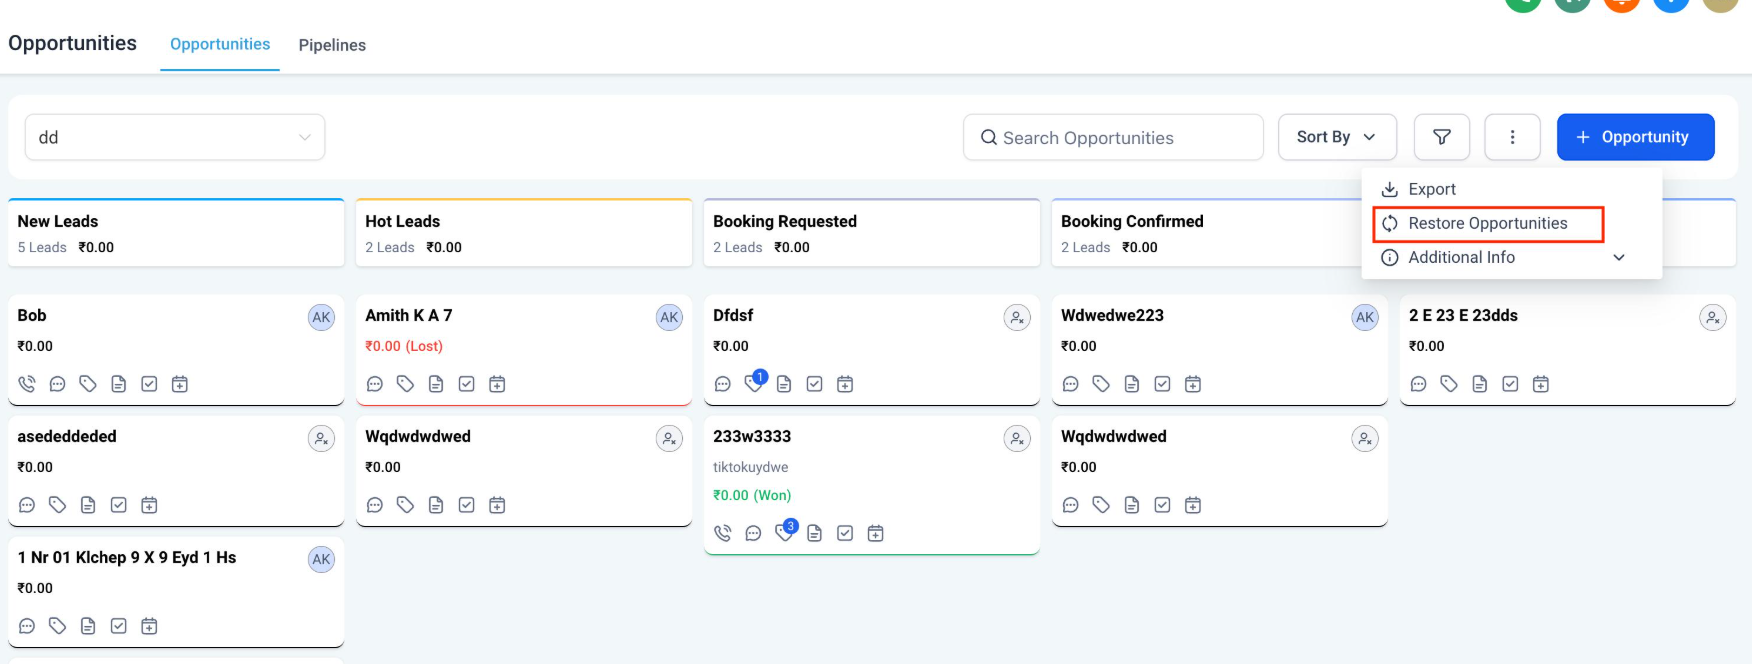The height and width of the screenshot is (664, 1752).
Task: Click the tiktokuydwe subtitle text
Action: (750, 467)
